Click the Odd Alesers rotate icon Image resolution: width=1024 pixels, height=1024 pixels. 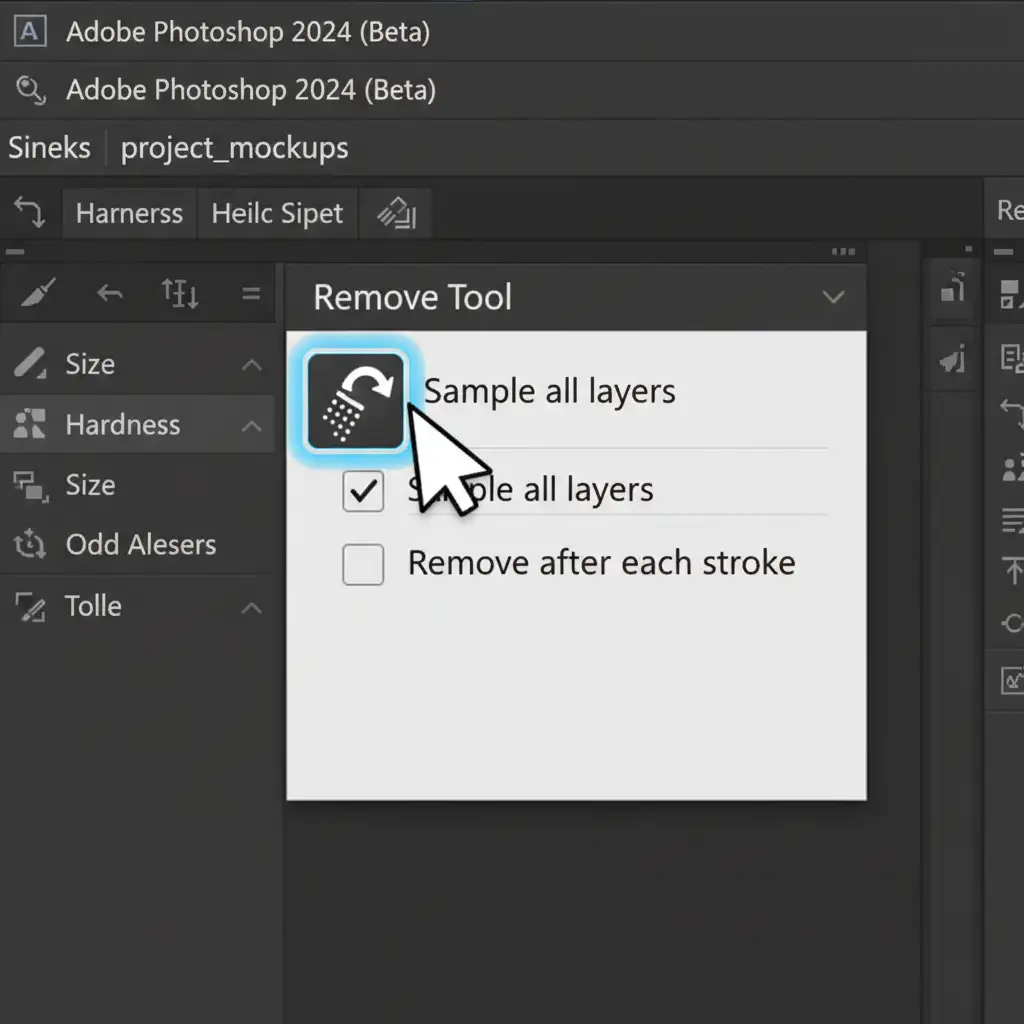[29, 545]
